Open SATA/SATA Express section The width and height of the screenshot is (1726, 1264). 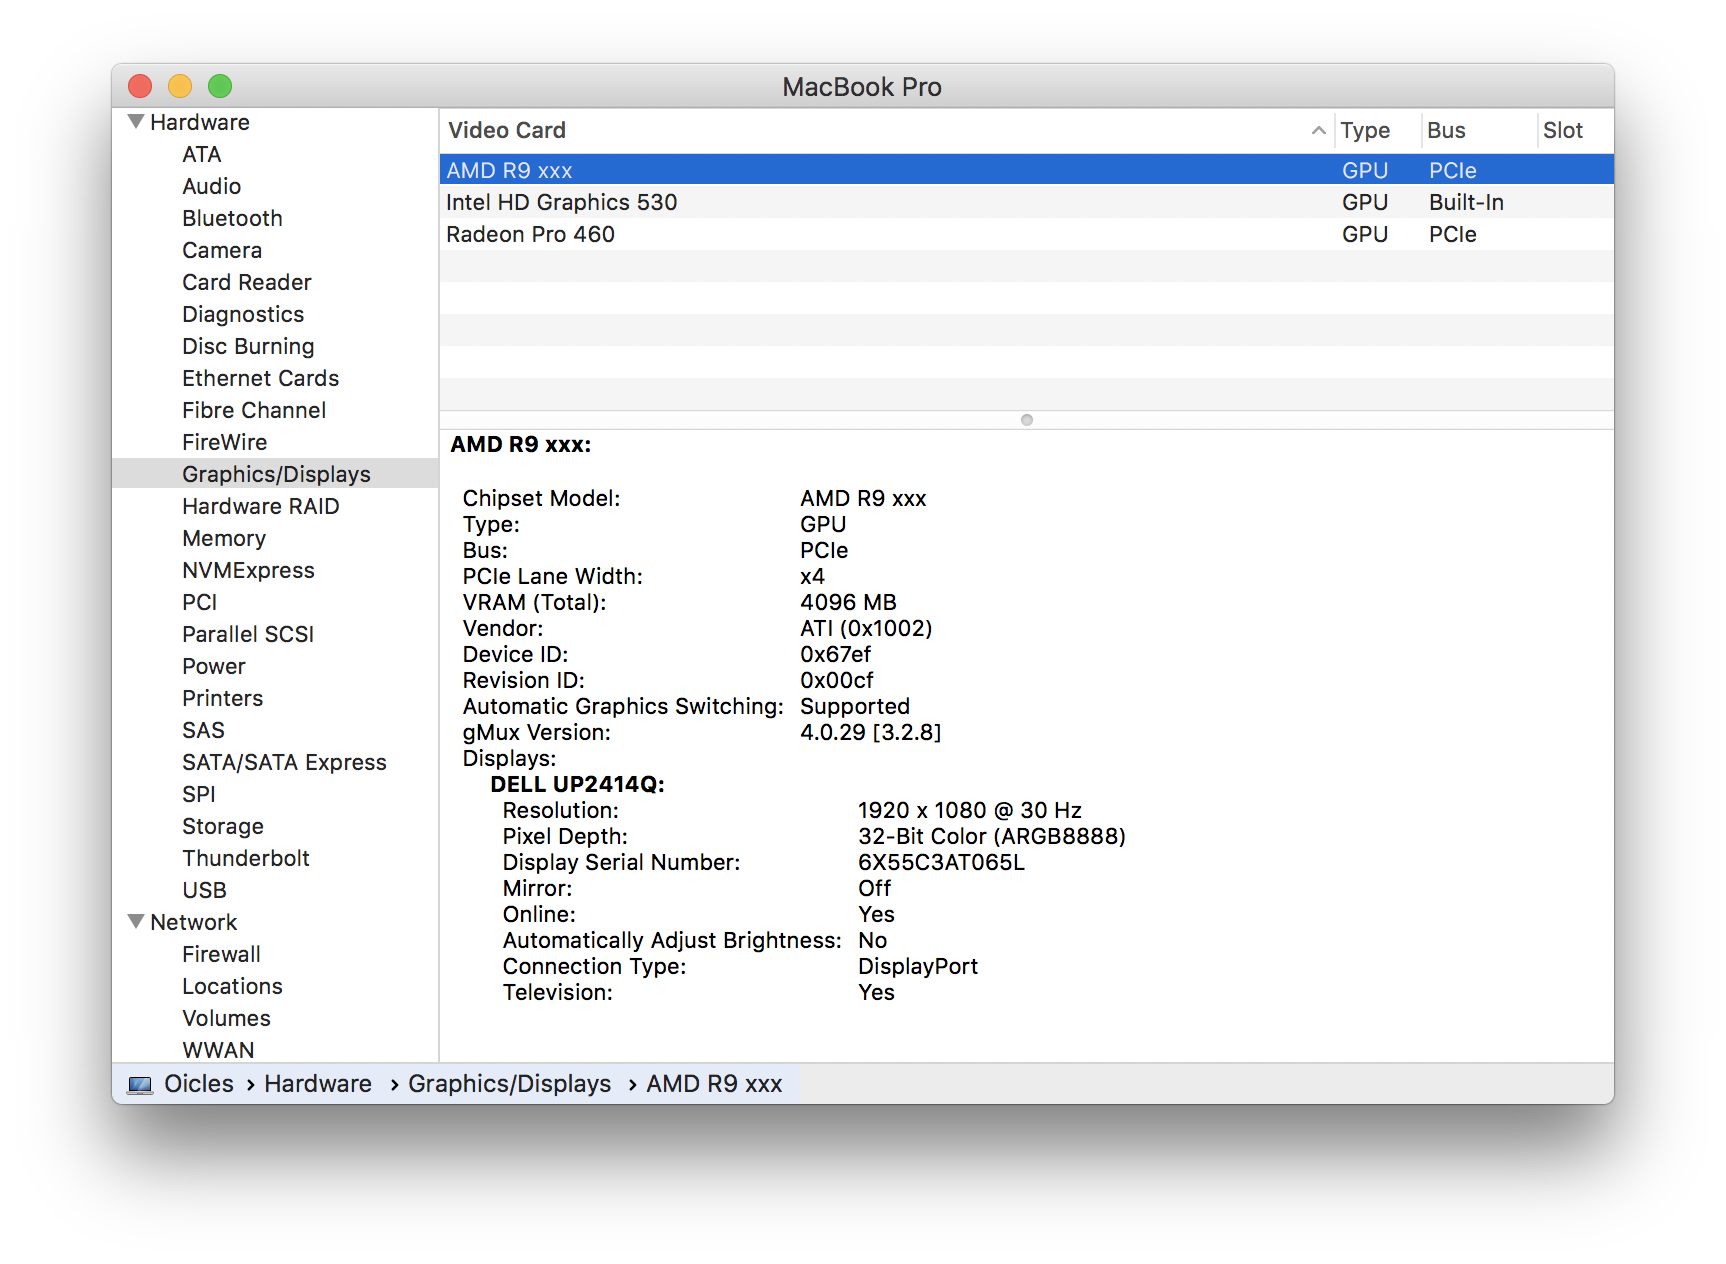(284, 762)
